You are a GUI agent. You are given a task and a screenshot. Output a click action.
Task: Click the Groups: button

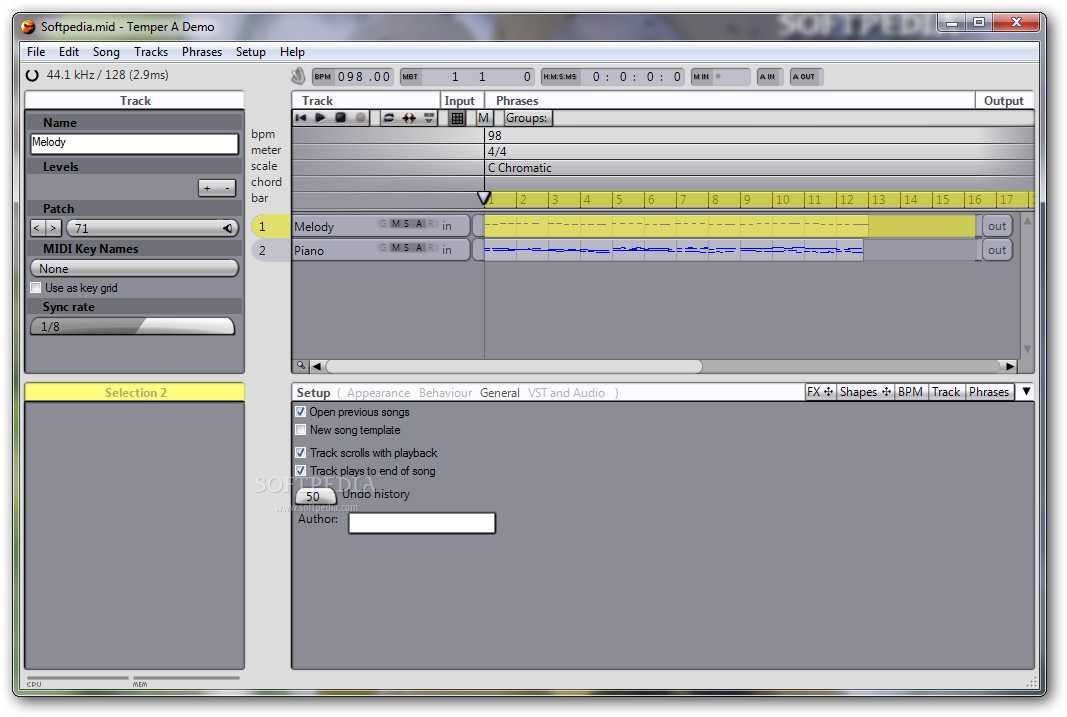(x=526, y=118)
